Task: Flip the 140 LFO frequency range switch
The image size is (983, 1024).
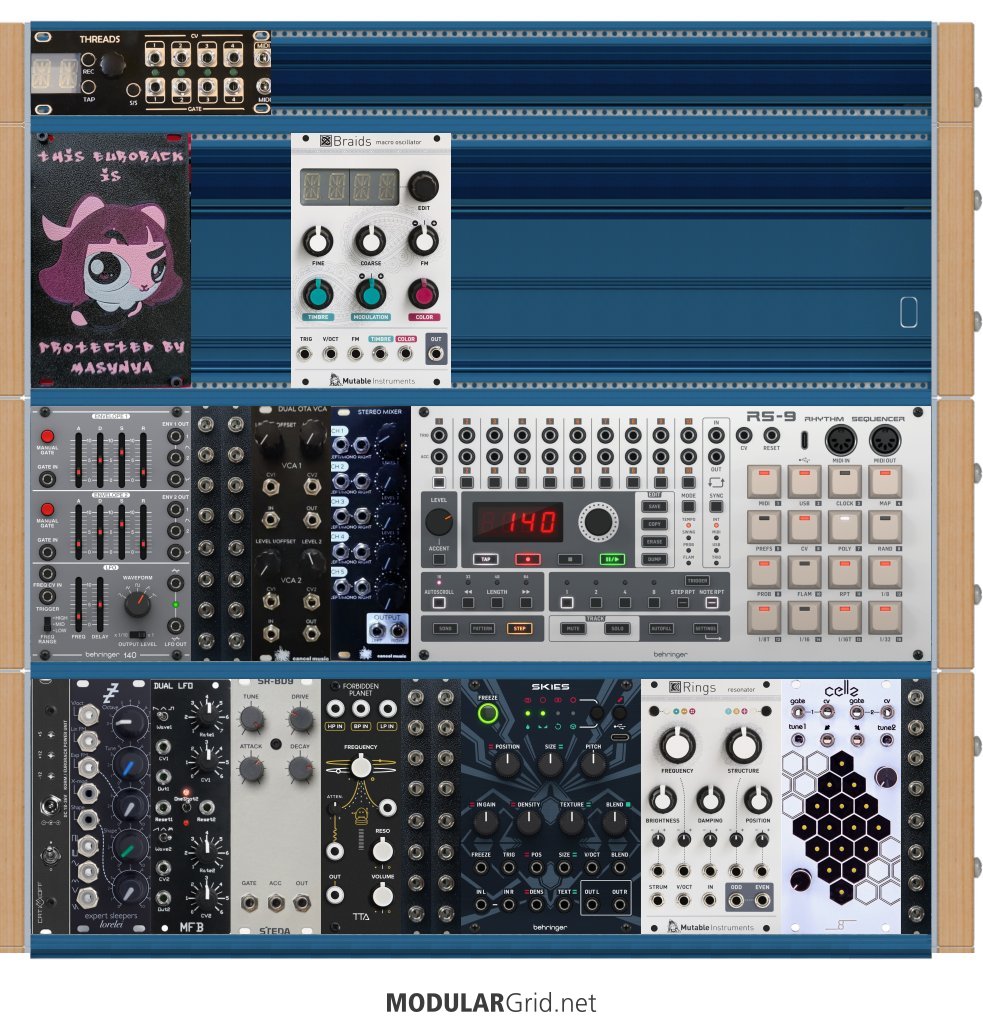Action: pos(47,622)
